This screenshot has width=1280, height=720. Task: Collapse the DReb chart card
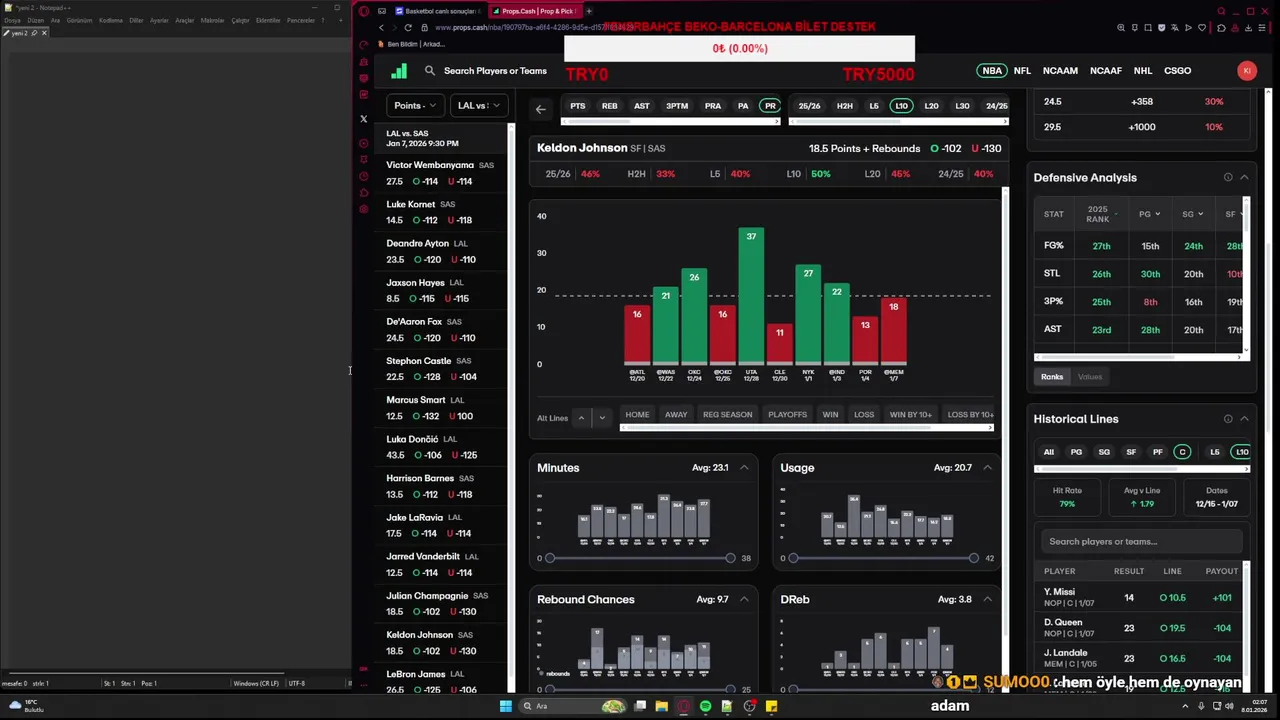point(987,600)
